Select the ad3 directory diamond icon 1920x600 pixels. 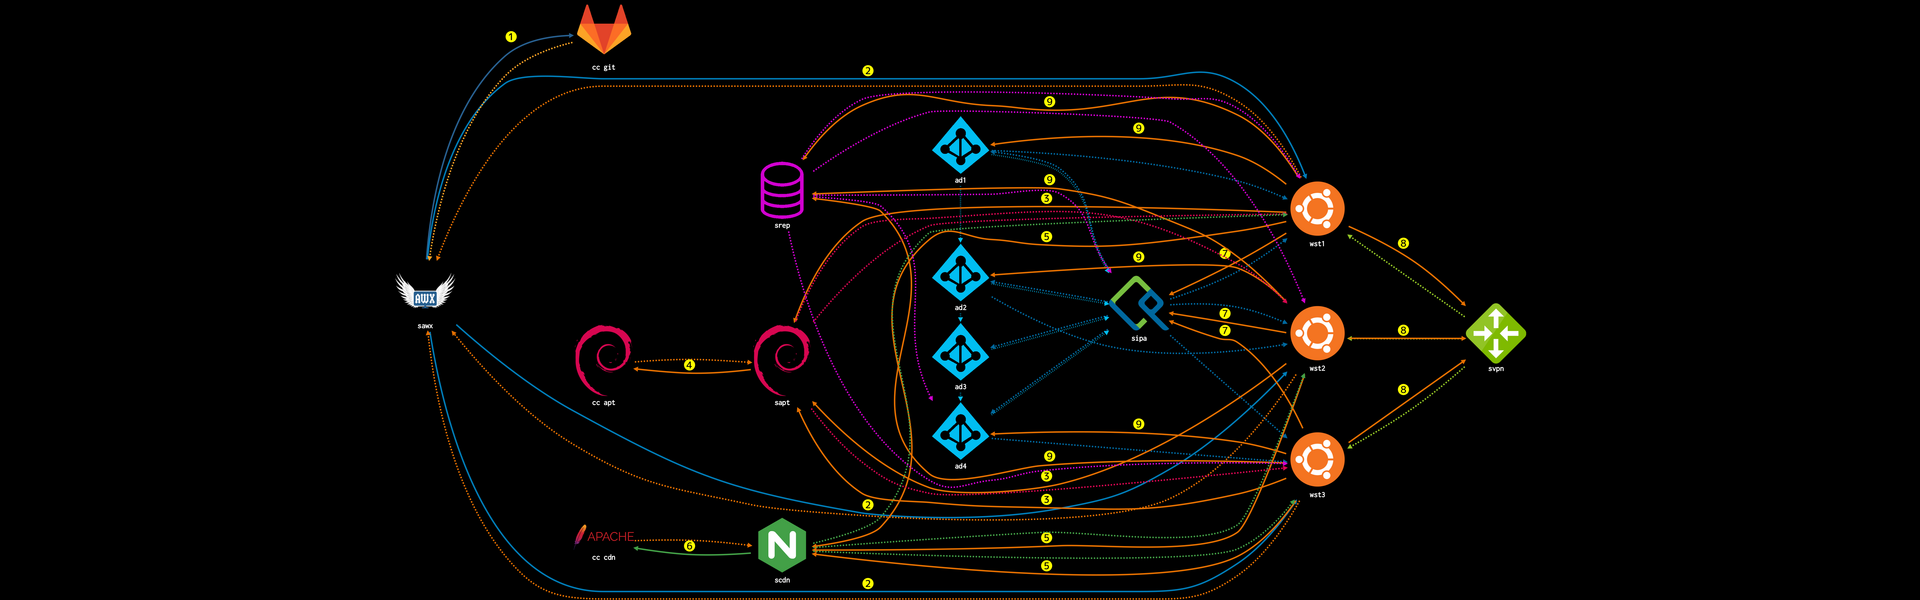[x=960, y=352]
